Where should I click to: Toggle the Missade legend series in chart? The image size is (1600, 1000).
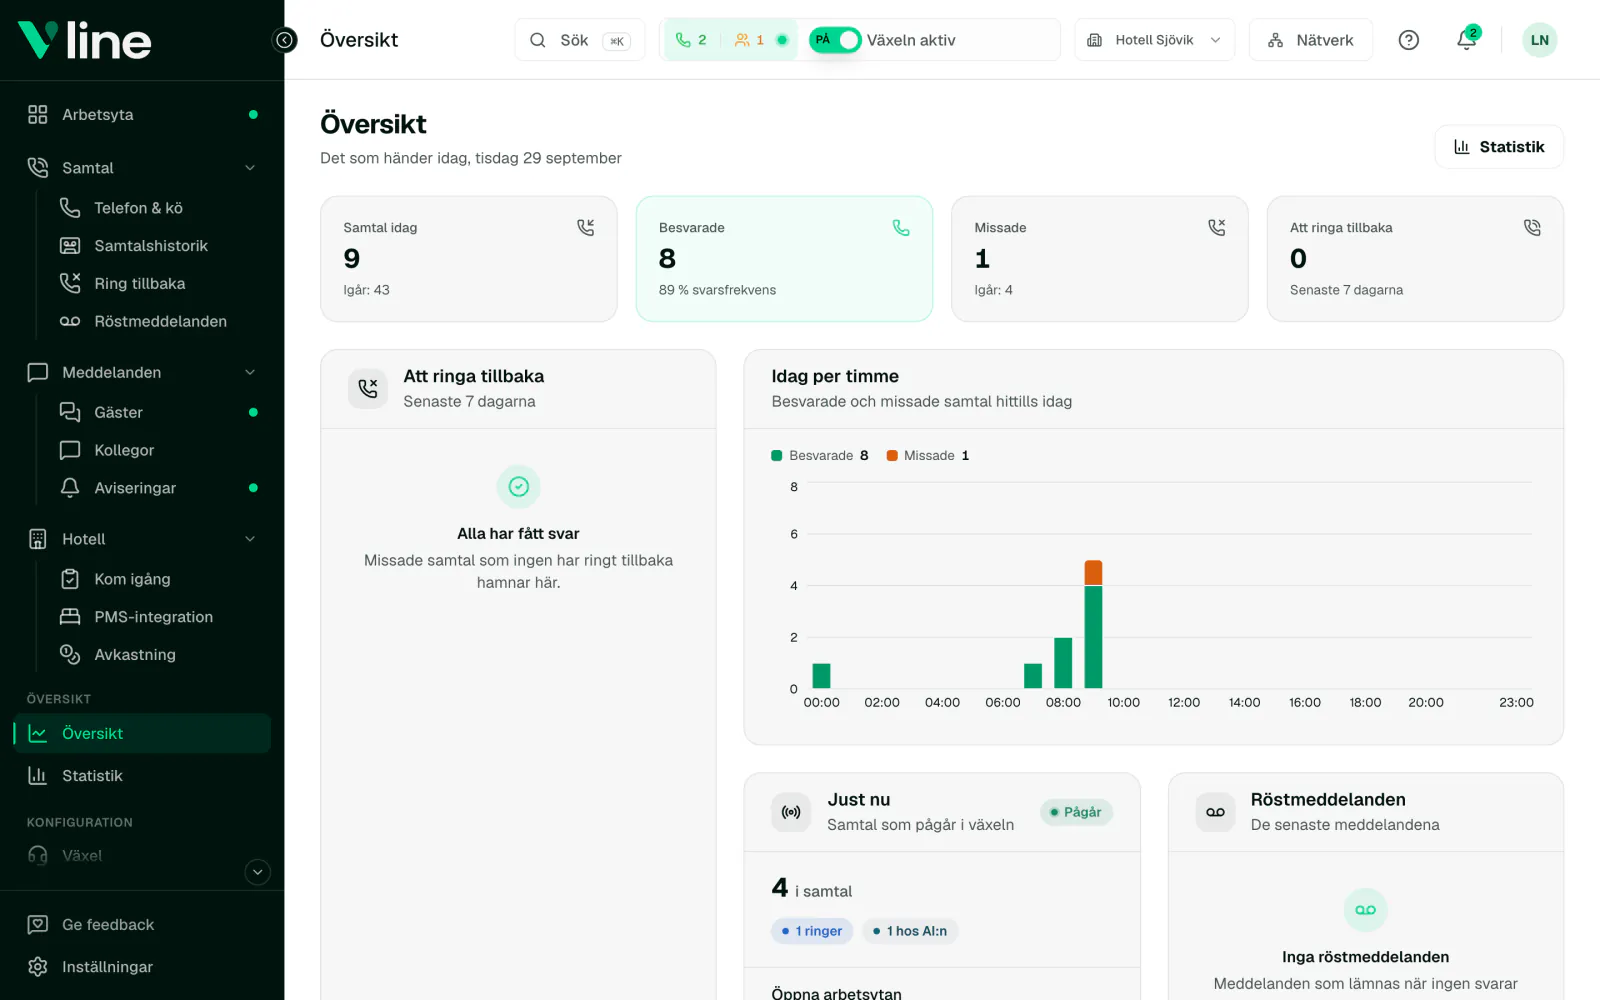[928, 455]
